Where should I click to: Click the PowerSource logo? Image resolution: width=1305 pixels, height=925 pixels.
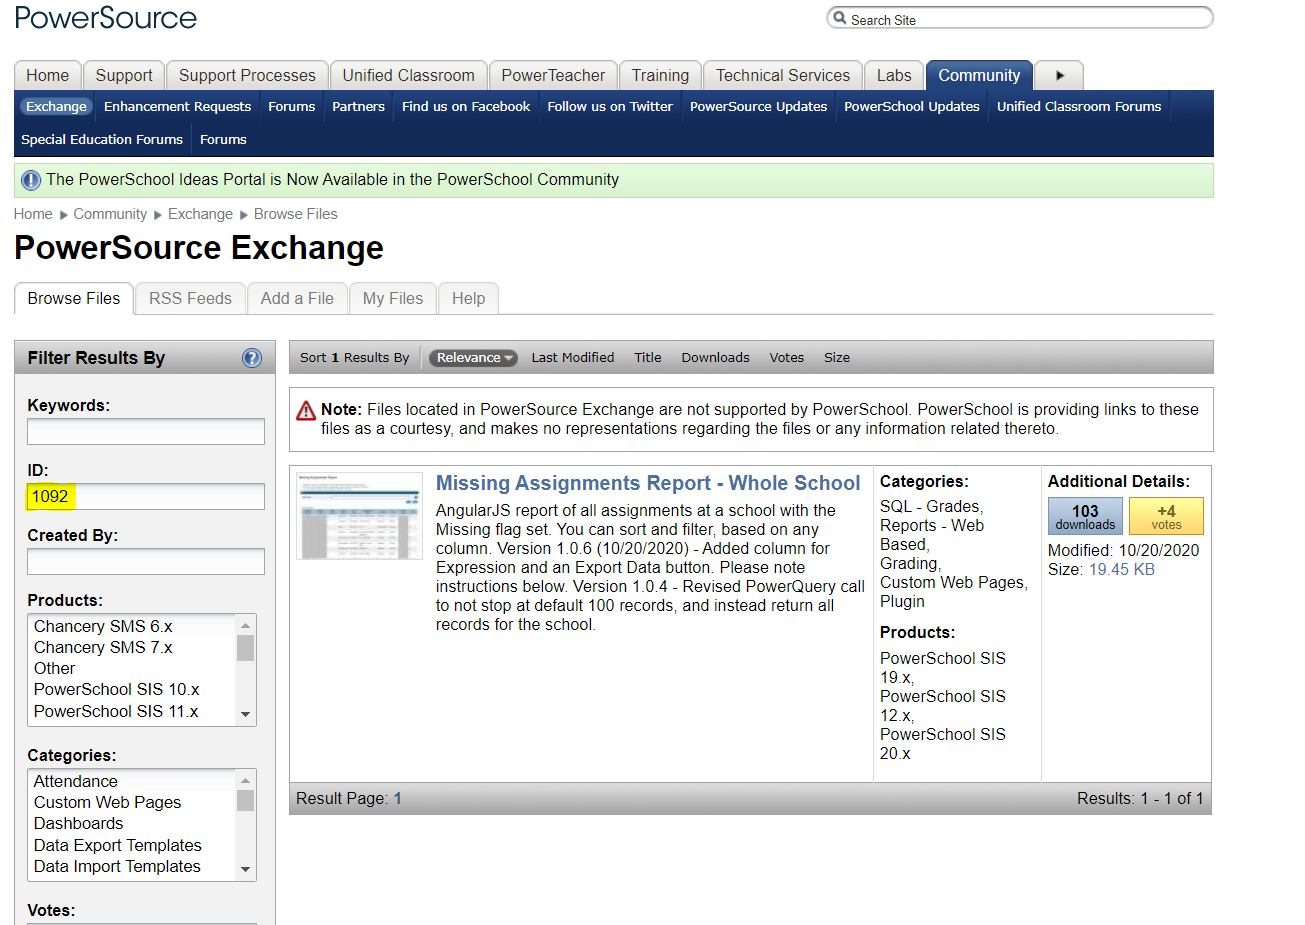[105, 17]
